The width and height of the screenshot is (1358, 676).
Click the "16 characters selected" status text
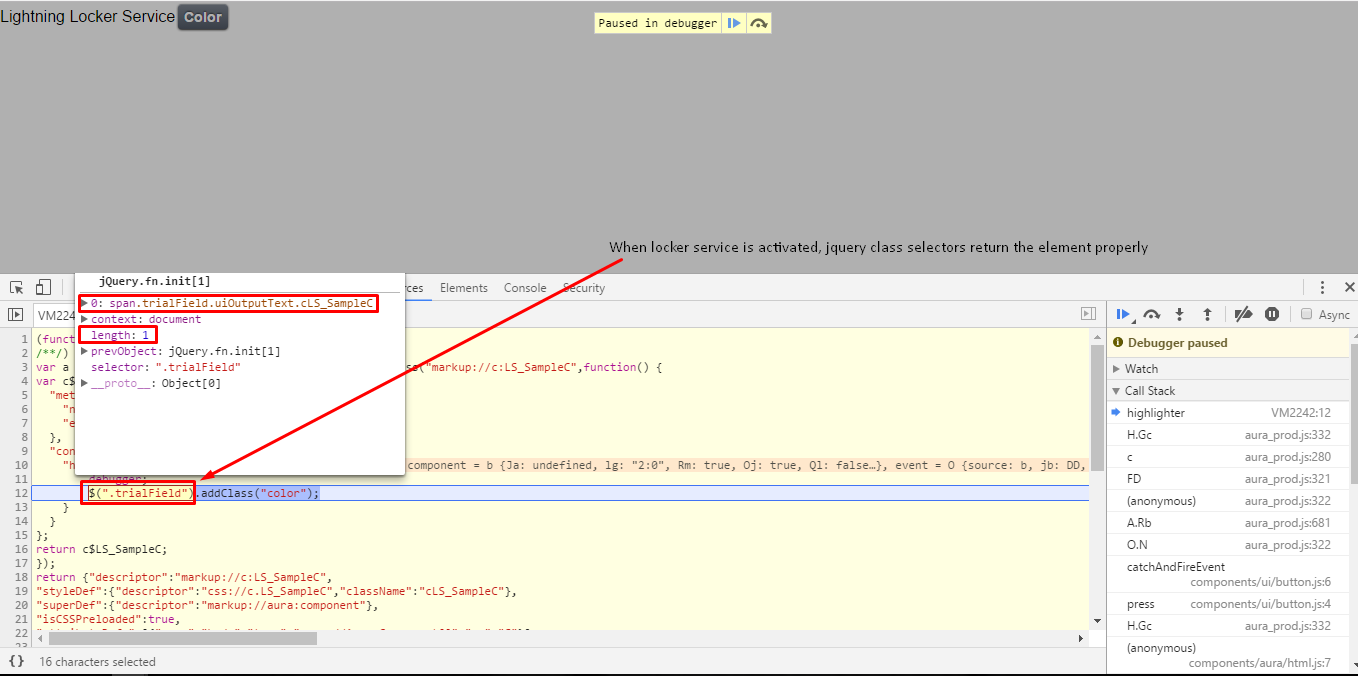tap(98, 662)
